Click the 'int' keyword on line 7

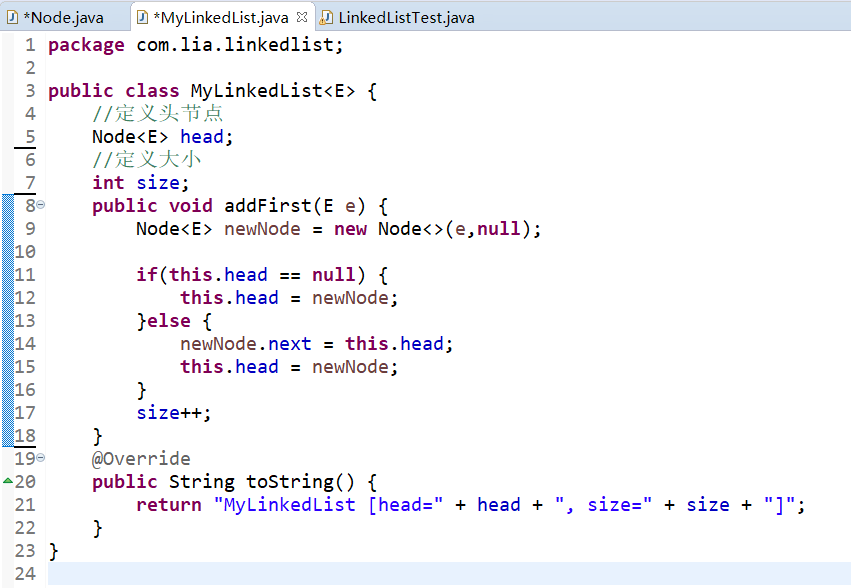(x=108, y=183)
